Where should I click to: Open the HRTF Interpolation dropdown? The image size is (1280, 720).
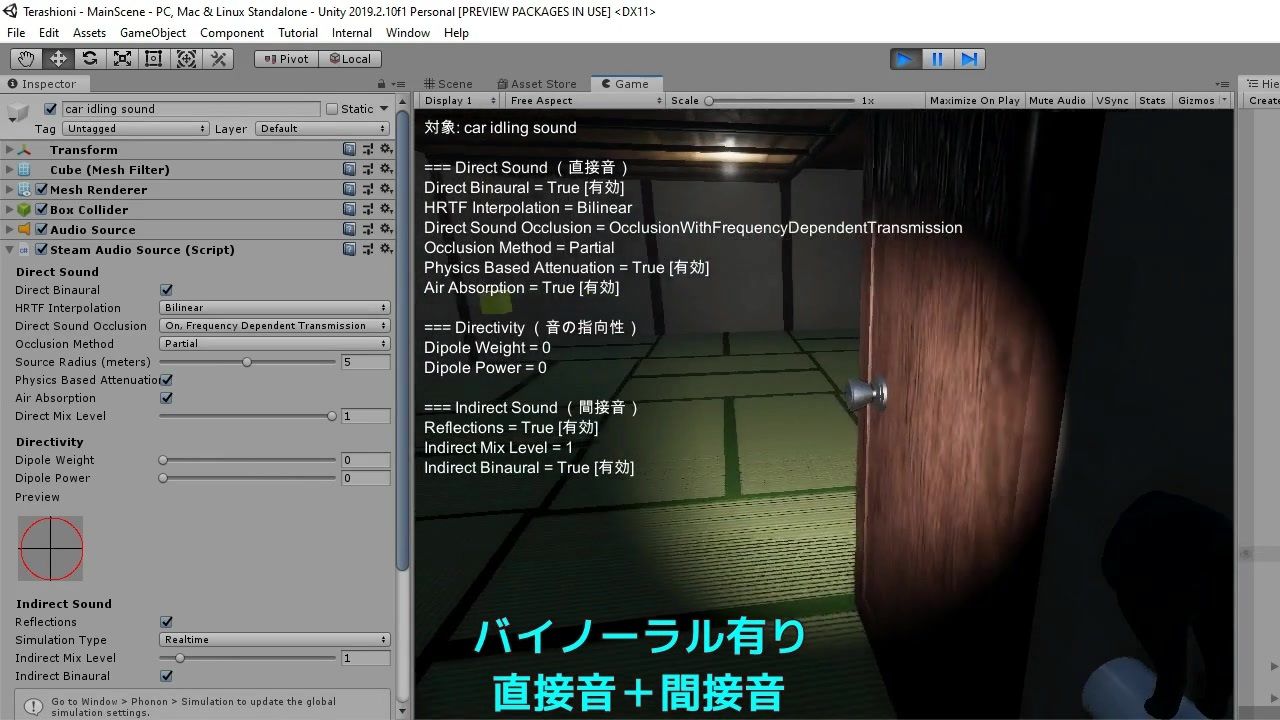coord(273,307)
